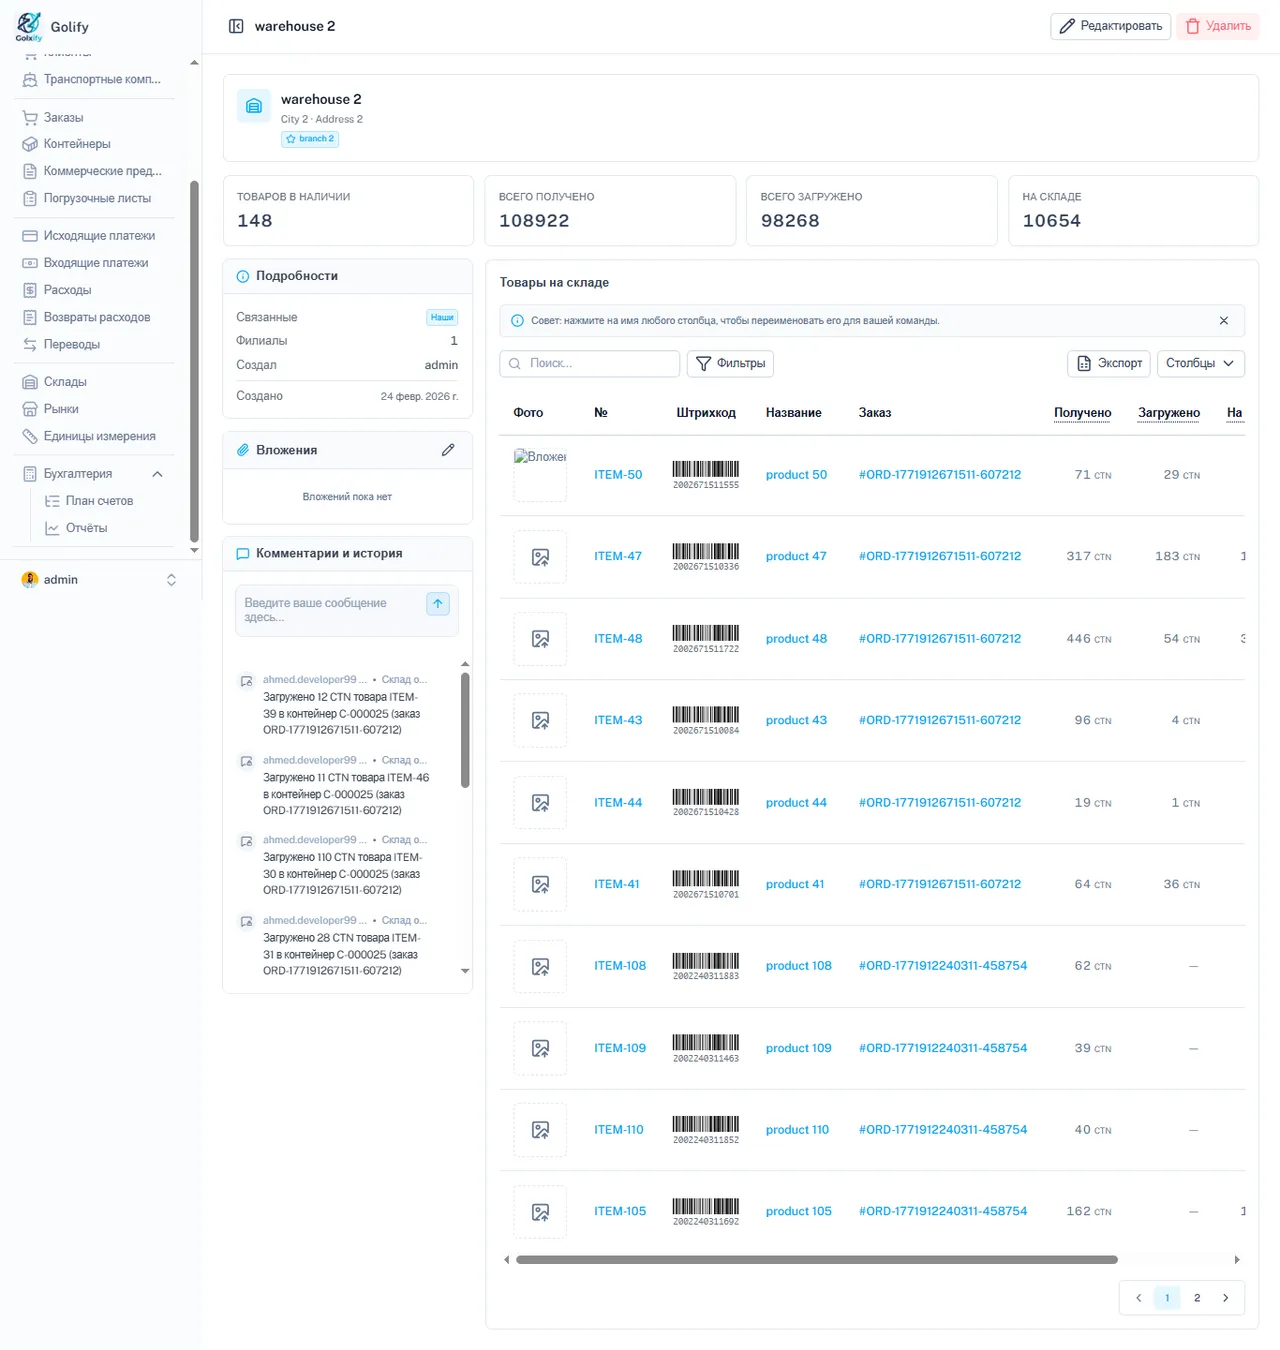This screenshot has width=1280, height=1350.
Task: Click the Удалить button
Action: 1218,26
